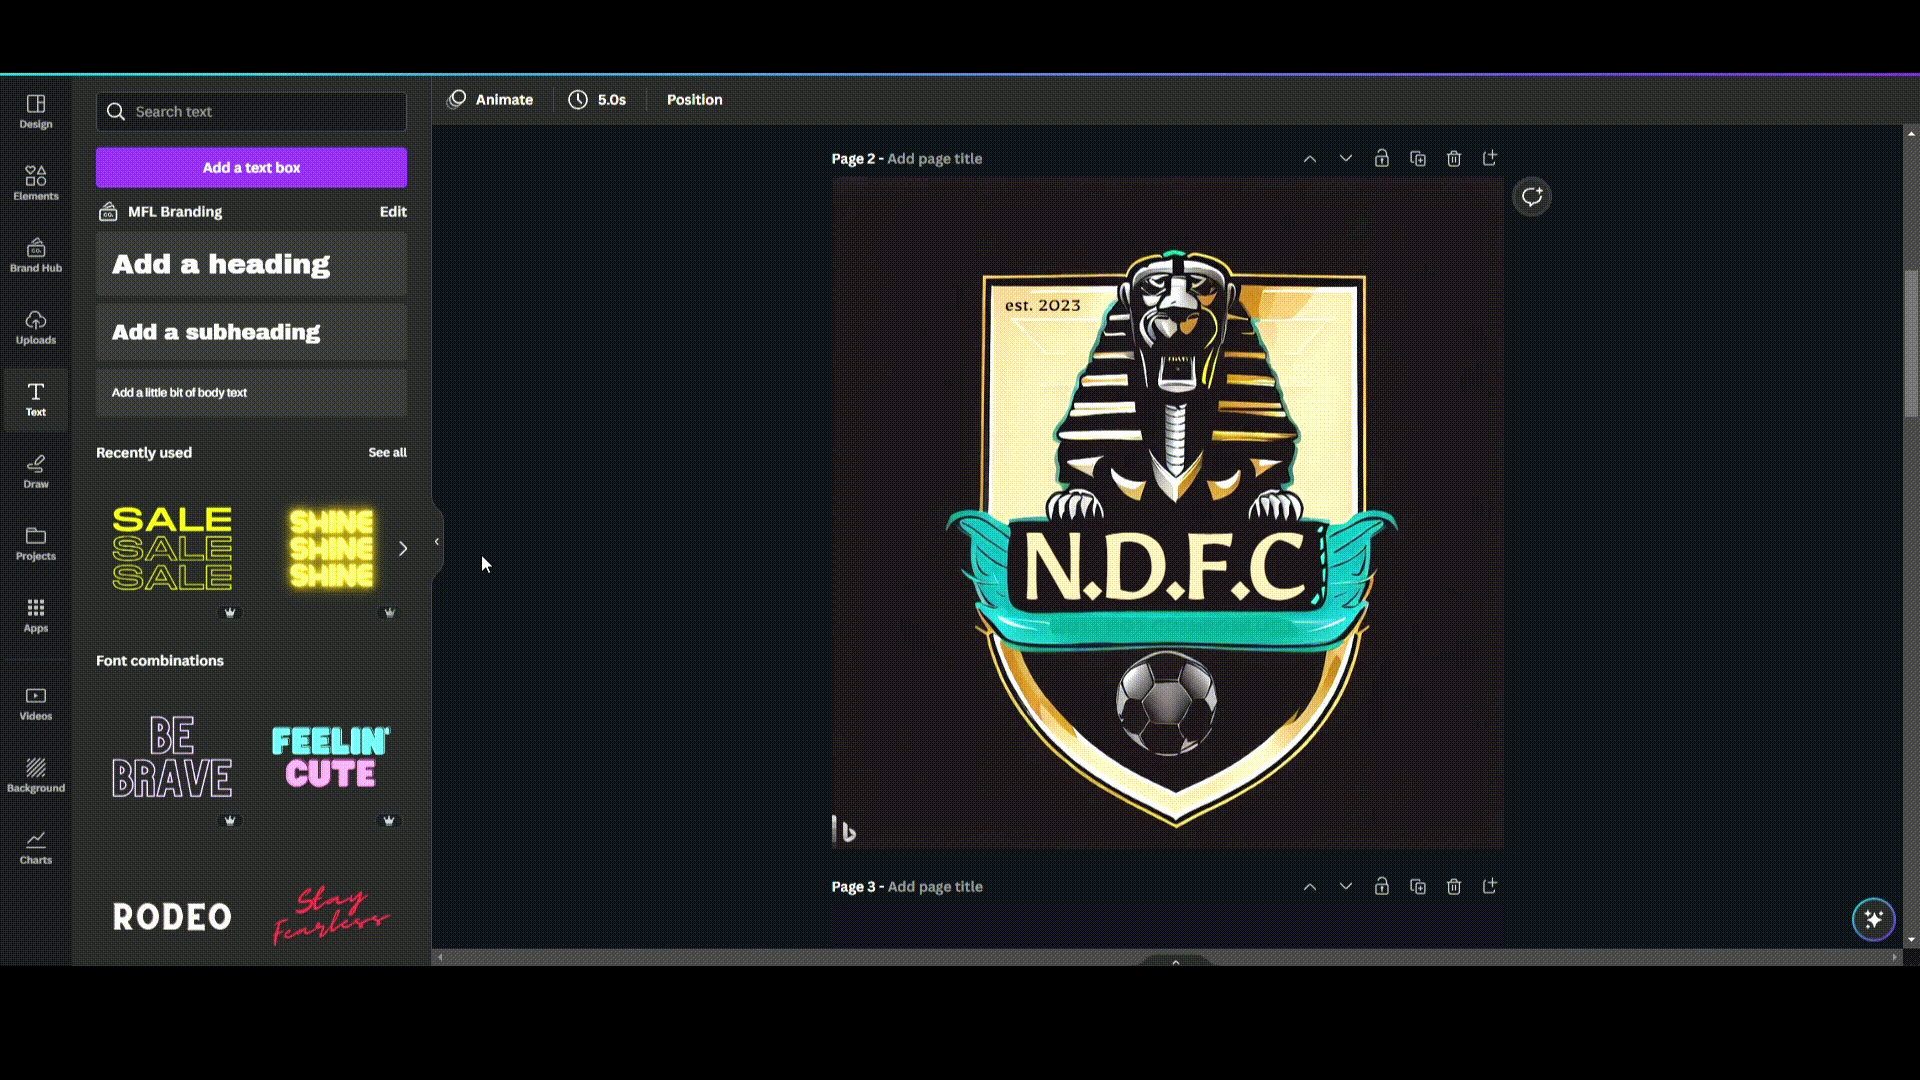
Task: Open the Uploads panel
Action: click(36, 327)
